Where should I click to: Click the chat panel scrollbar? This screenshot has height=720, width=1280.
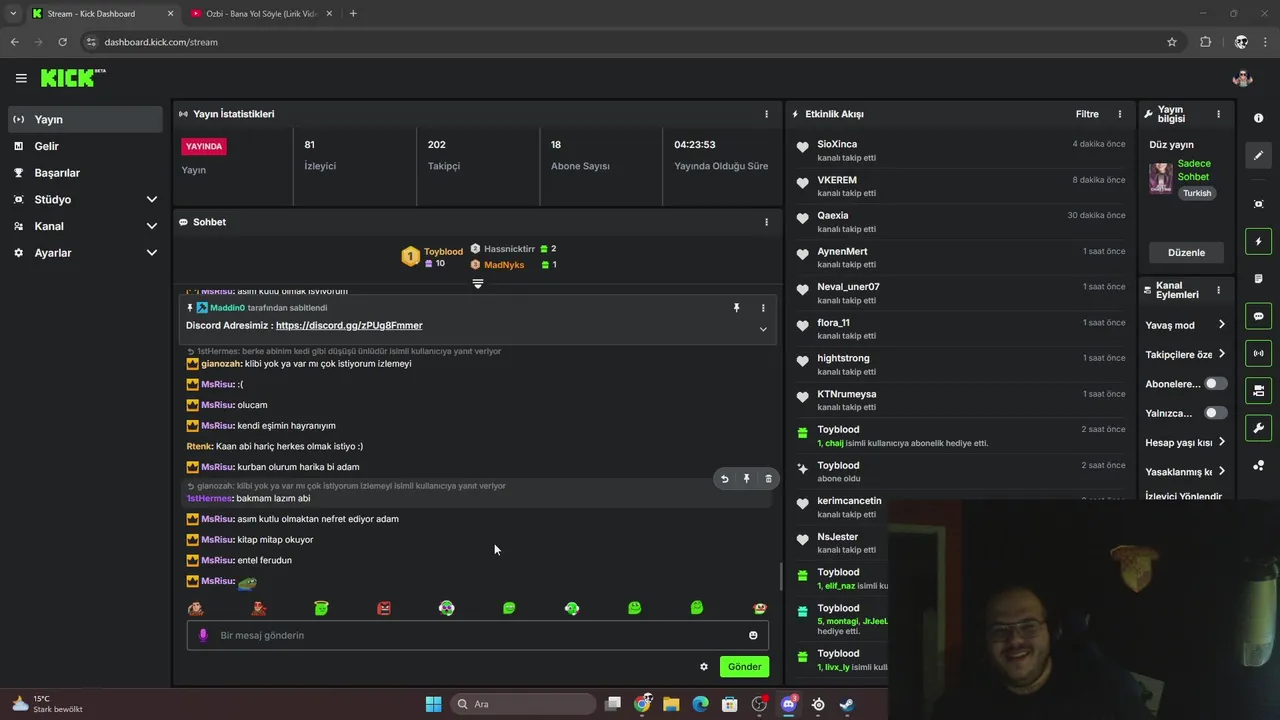point(780,576)
